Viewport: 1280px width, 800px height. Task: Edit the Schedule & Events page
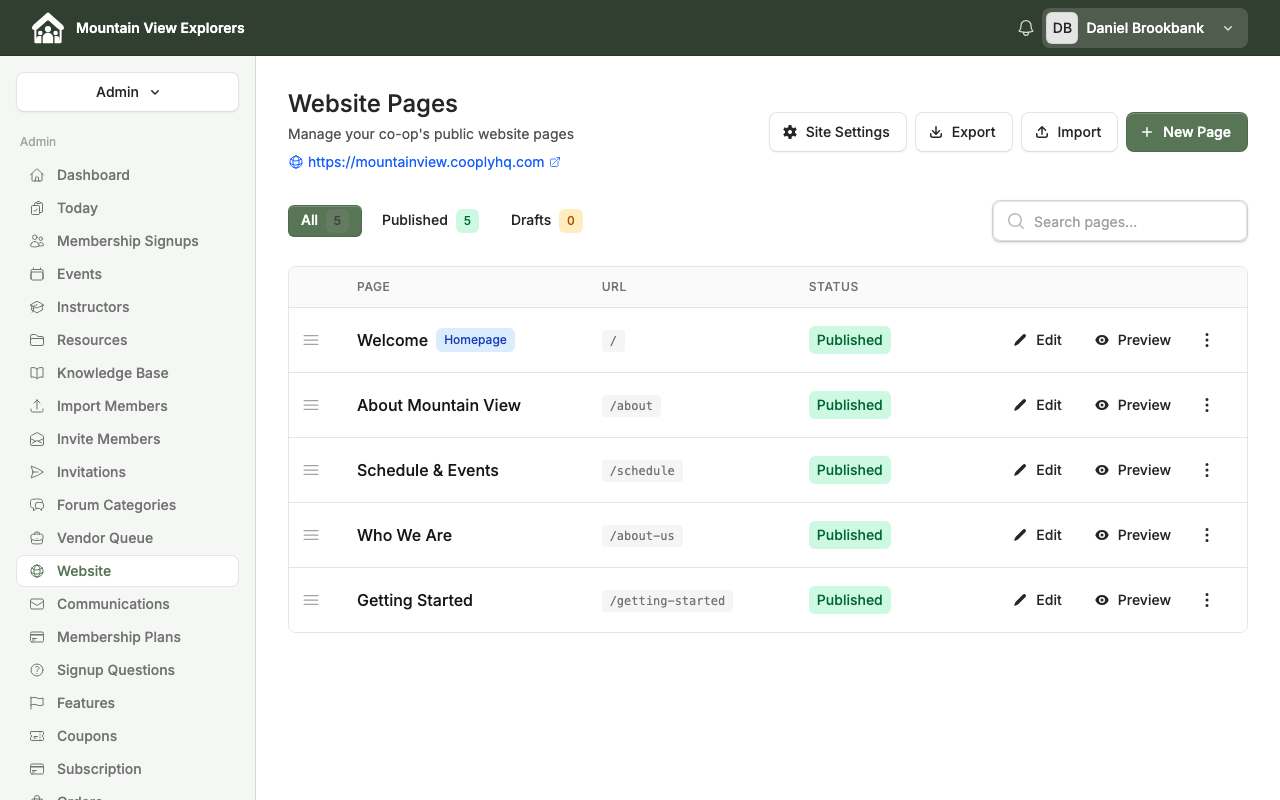coord(1038,470)
